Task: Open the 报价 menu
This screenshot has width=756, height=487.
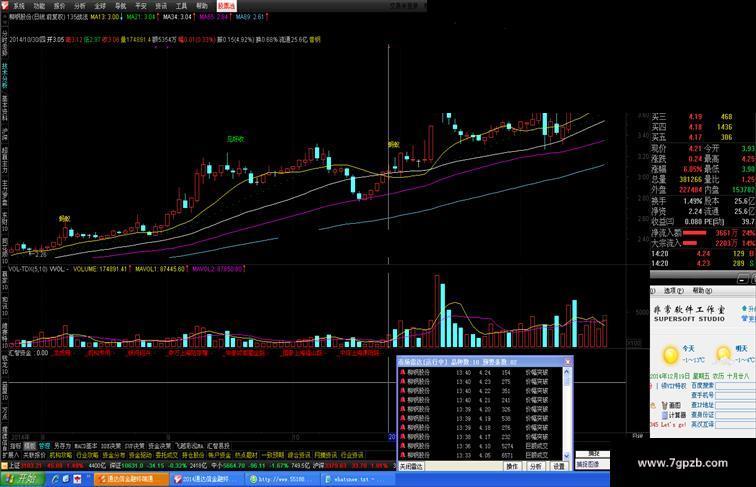Action: coord(59,6)
